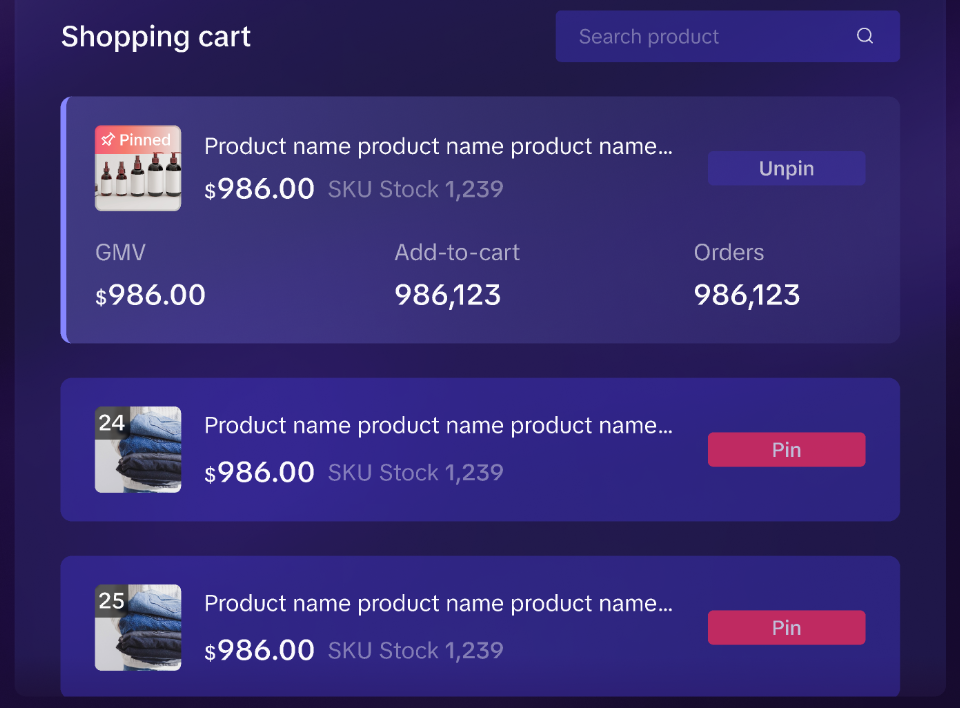960x708 pixels.
Task: Click the GMV value $986.00
Action: click(x=151, y=295)
